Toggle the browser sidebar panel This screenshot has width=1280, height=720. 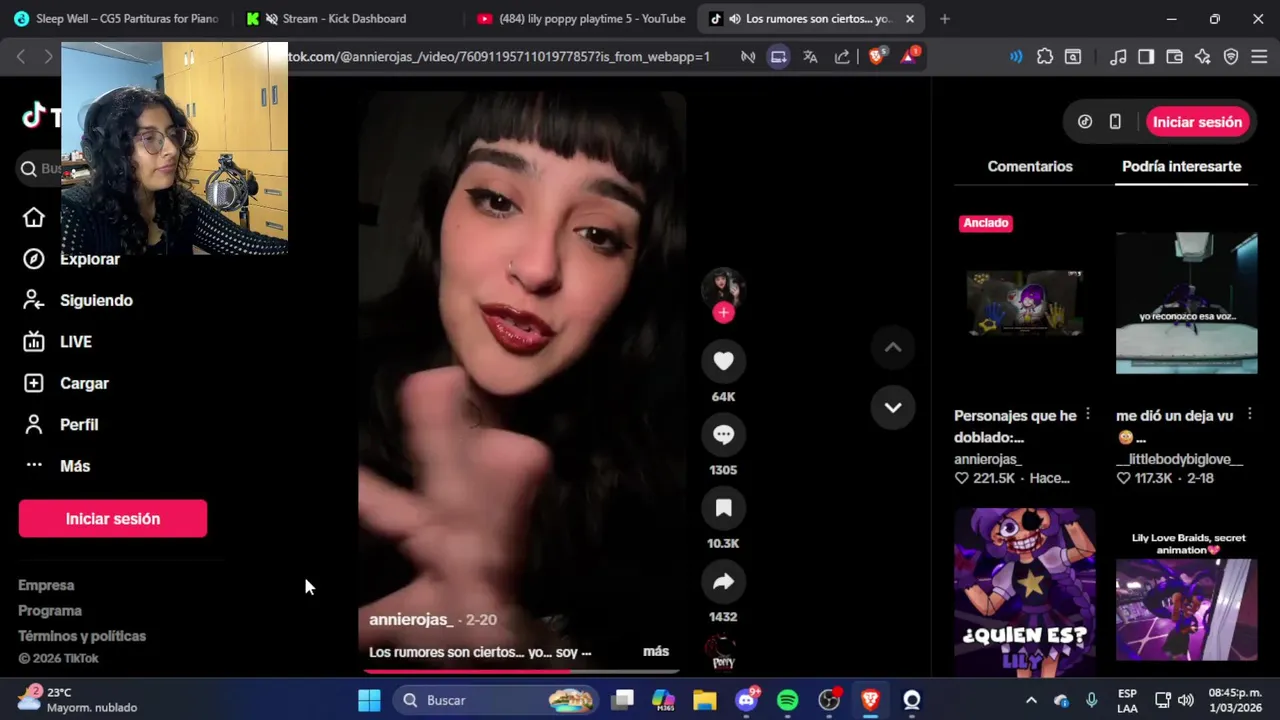[x=1146, y=57]
